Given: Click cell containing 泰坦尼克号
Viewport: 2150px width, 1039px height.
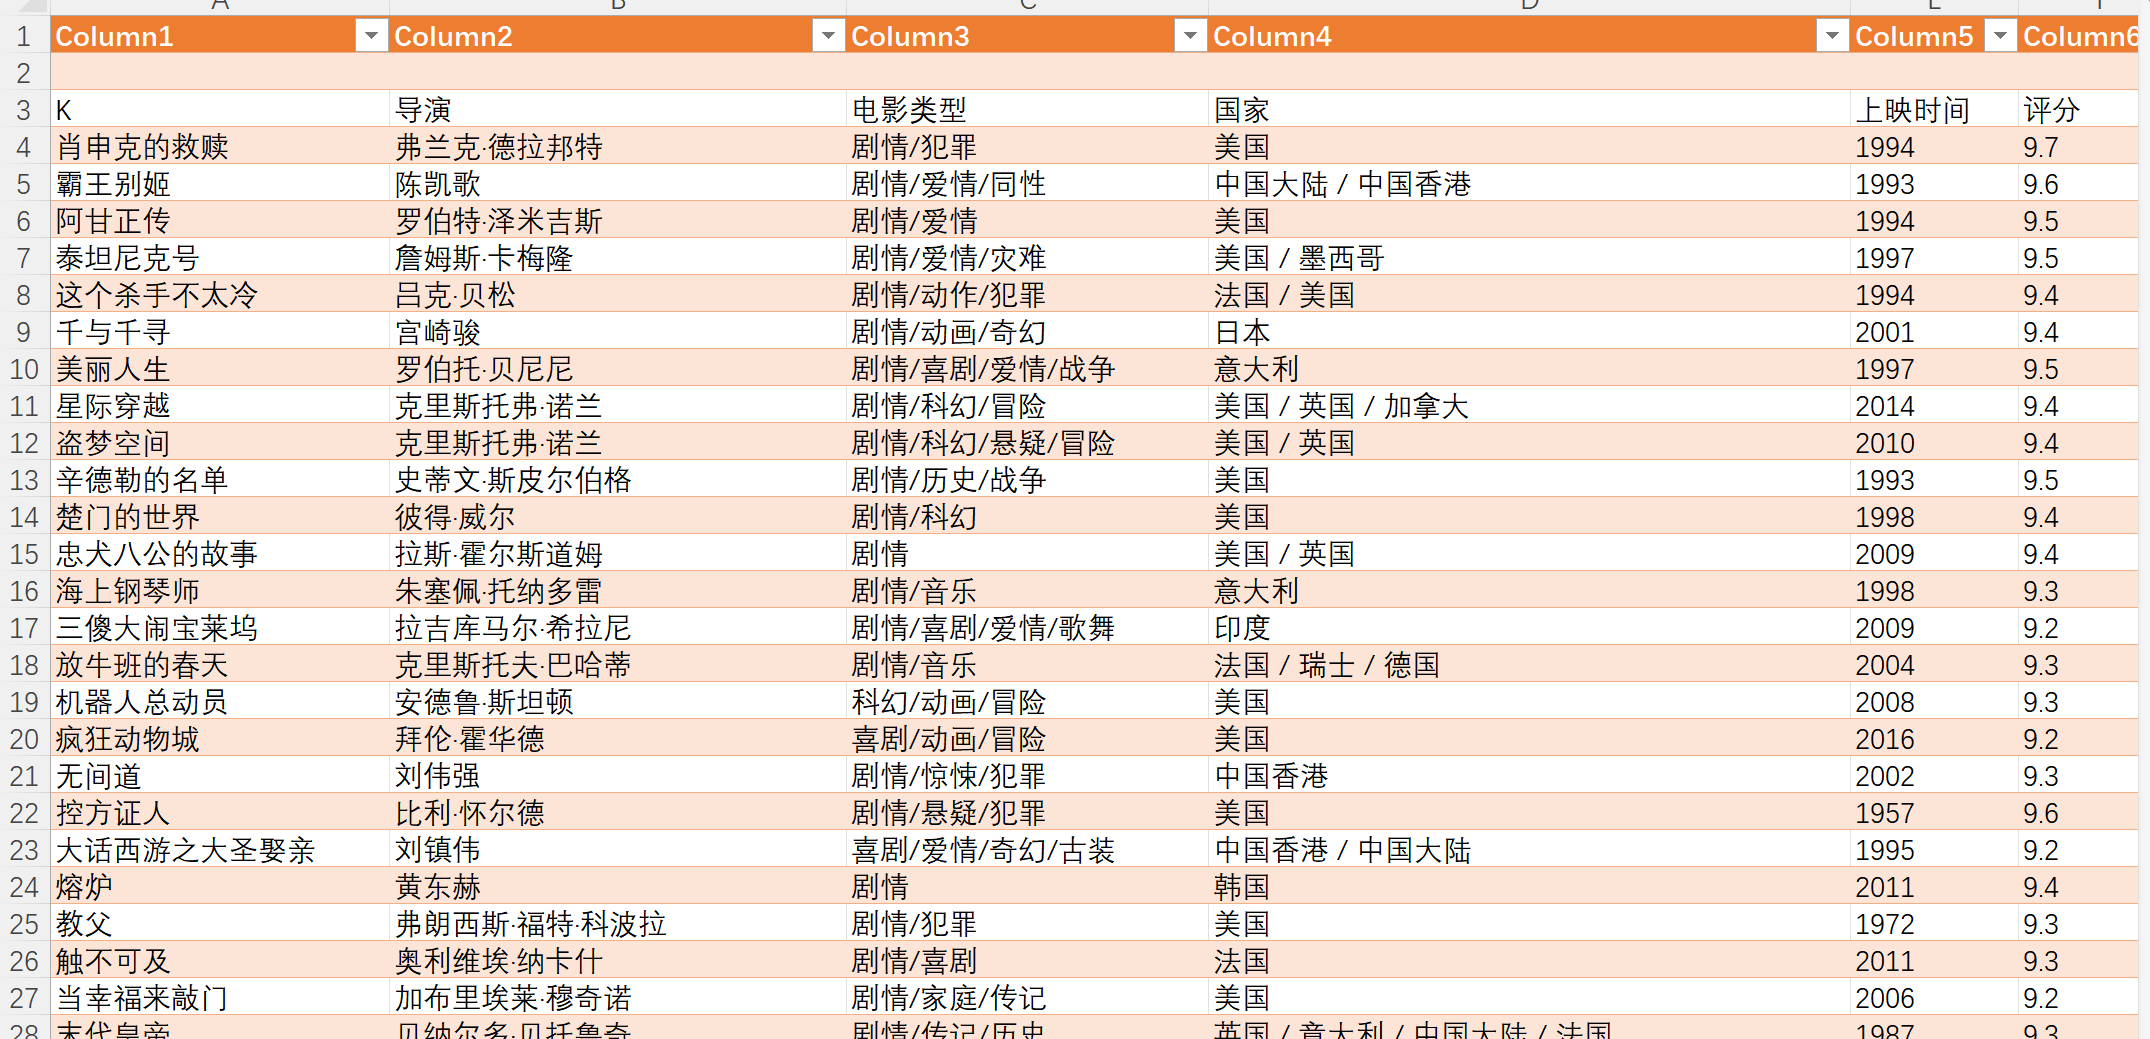Looking at the screenshot, I should (219, 258).
